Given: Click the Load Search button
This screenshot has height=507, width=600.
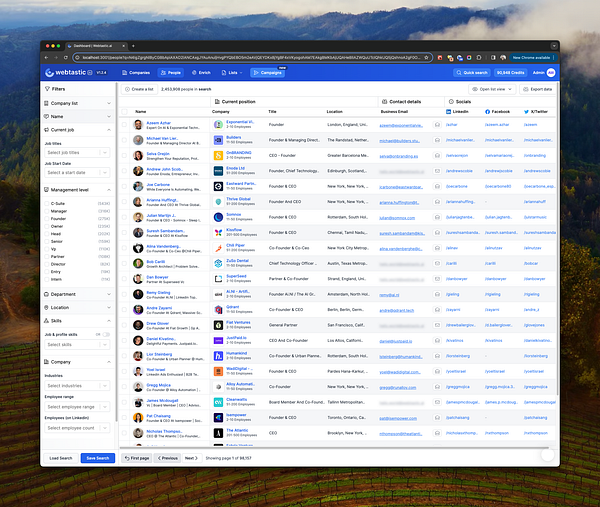Looking at the screenshot, I should 61,458.
